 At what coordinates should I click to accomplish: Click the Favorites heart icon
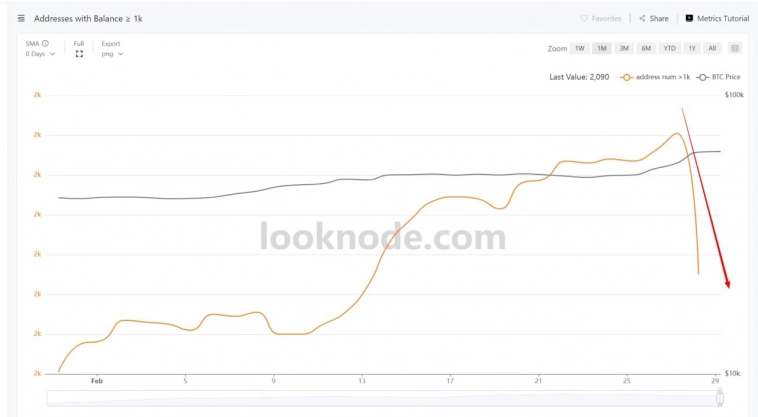[584, 18]
